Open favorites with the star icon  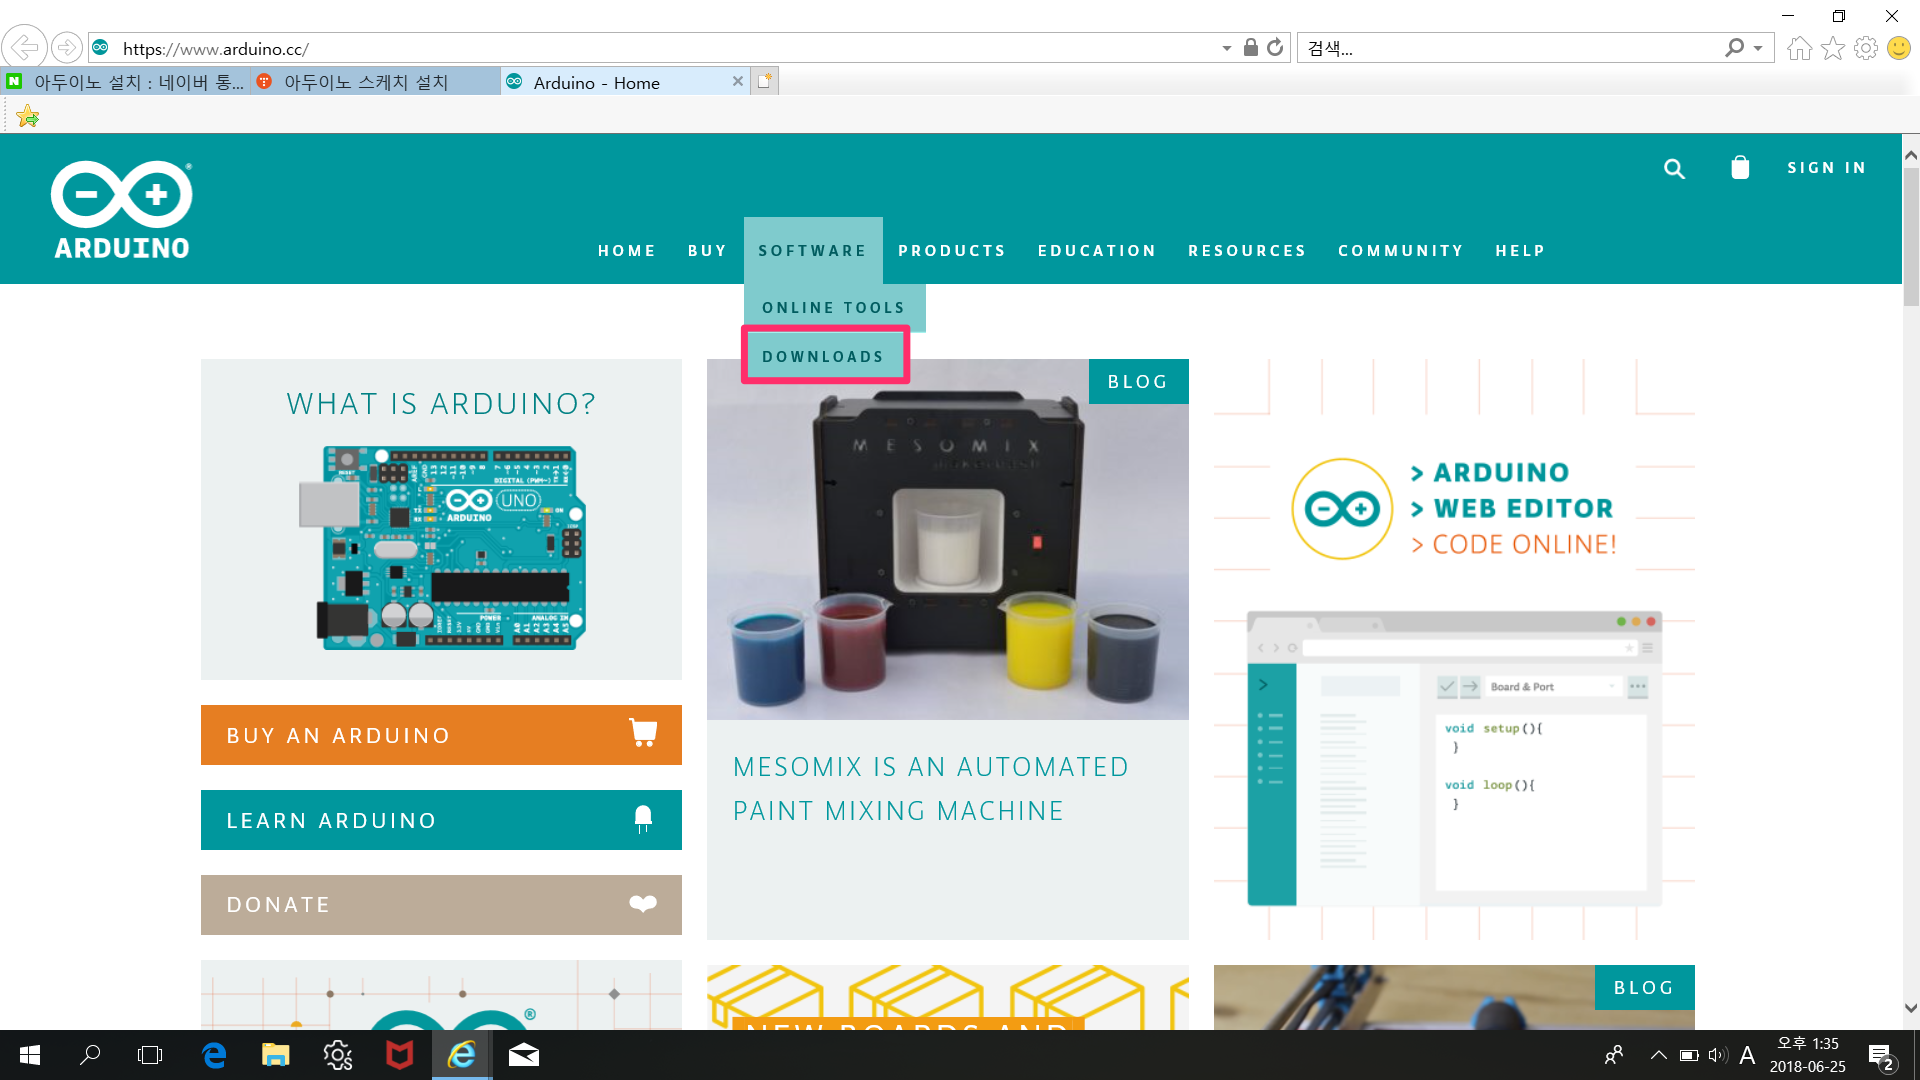click(1833, 47)
